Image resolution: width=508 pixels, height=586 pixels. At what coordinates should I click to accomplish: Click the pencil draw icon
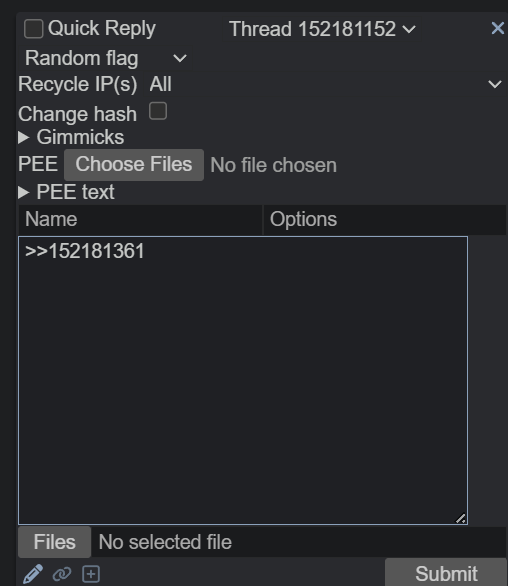[x=33, y=574]
